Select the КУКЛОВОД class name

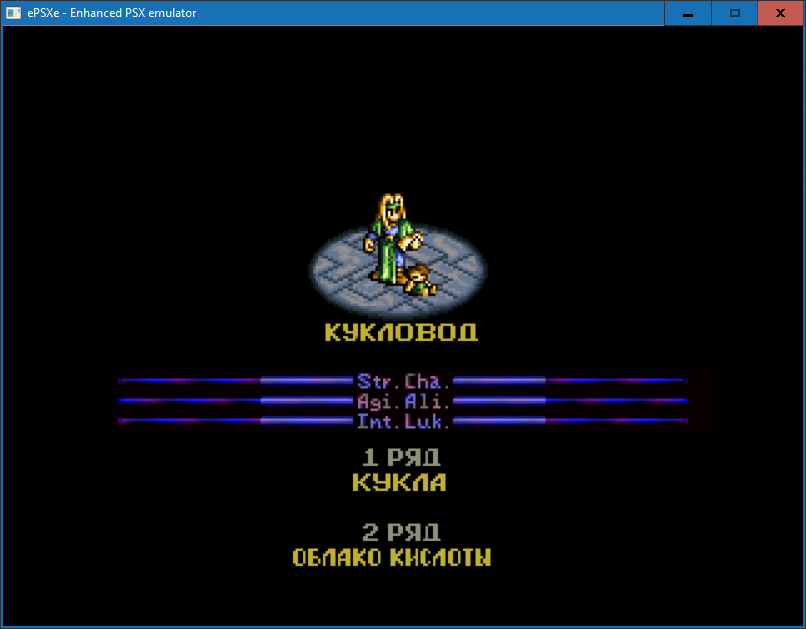point(401,332)
